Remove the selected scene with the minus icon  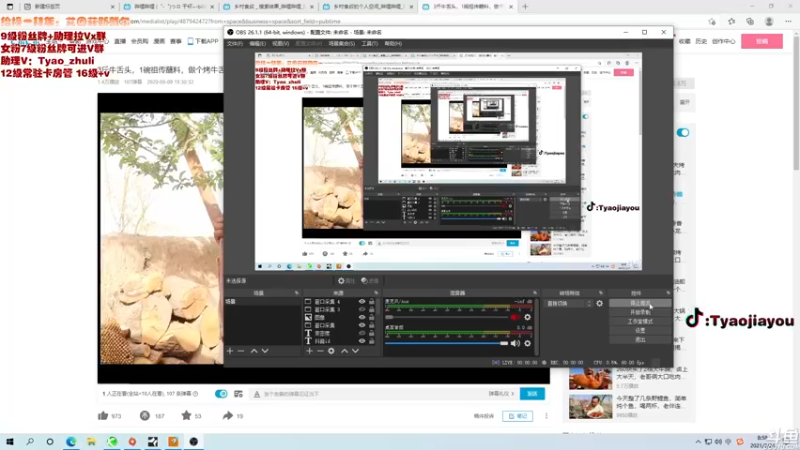pyautogui.click(x=241, y=351)
